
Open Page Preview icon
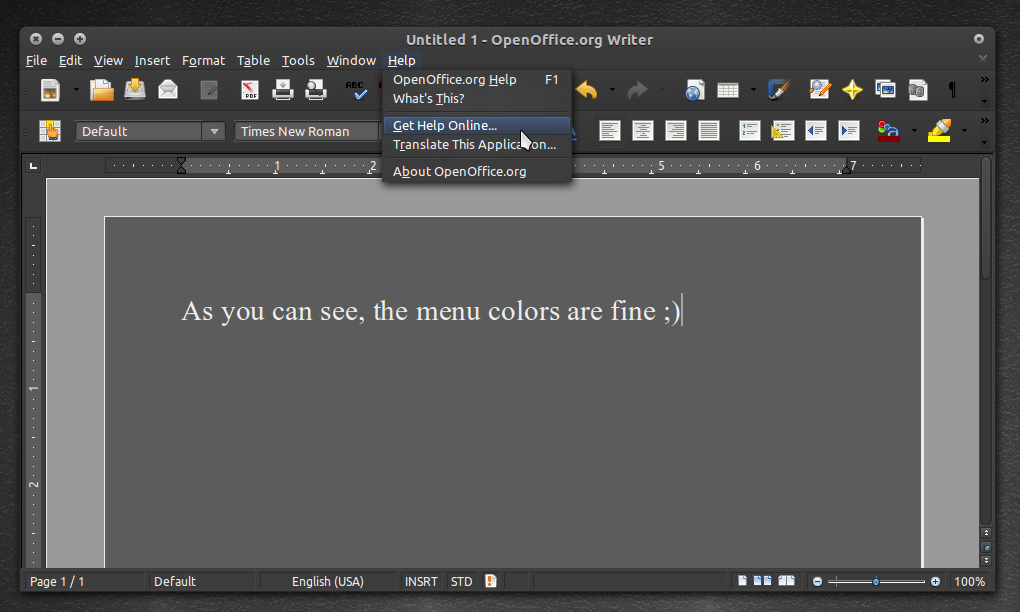coord(316,90)
